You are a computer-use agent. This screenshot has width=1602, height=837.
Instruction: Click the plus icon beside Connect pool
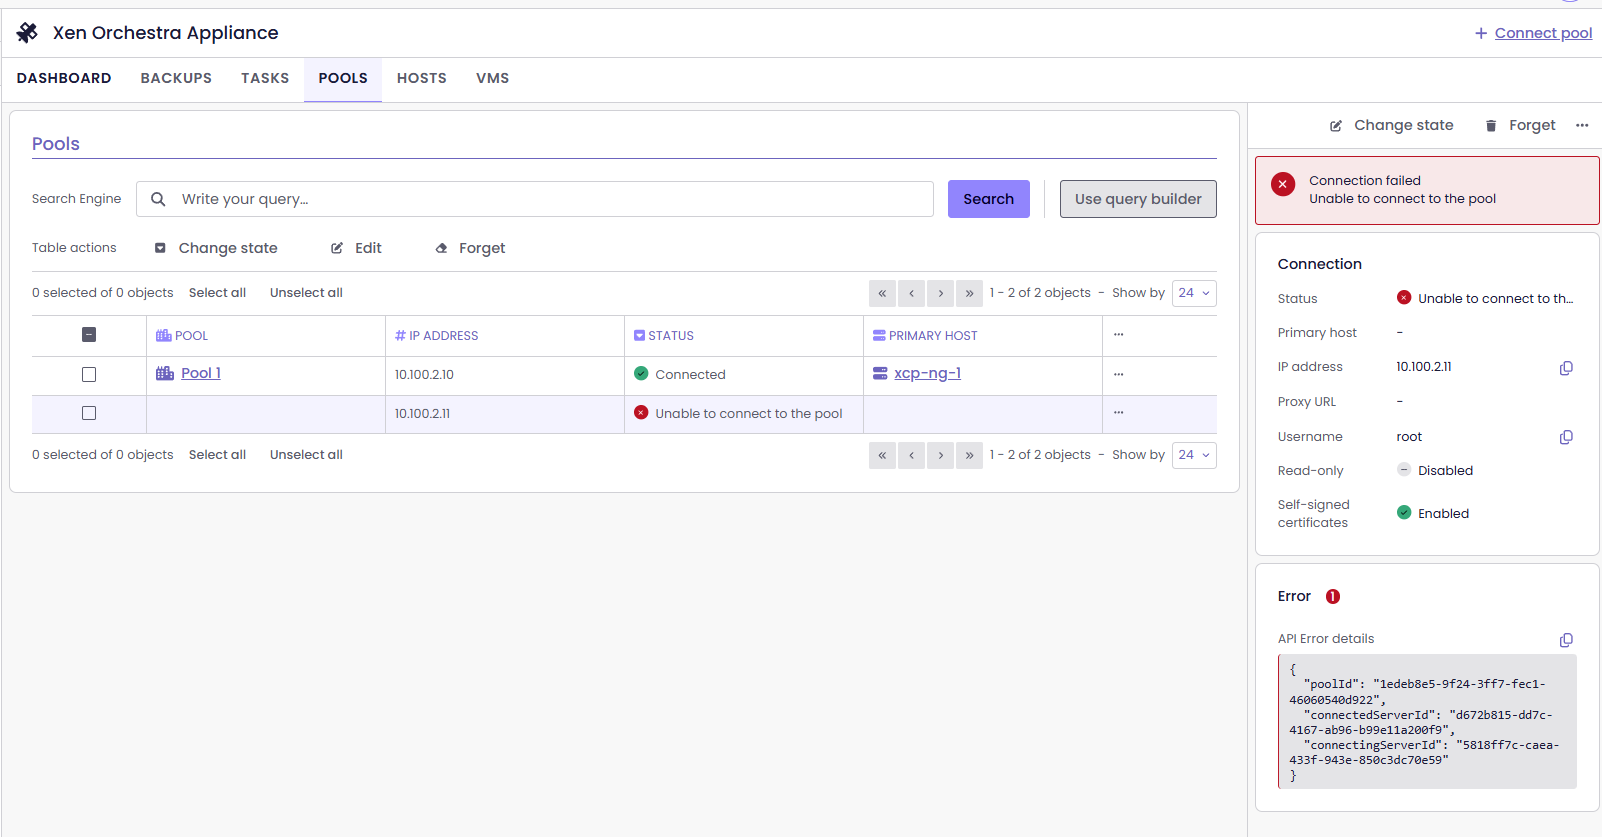(1481, 33)
